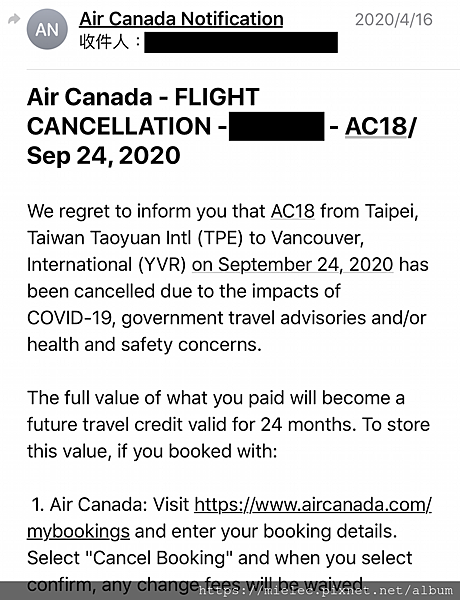Tap the 收件人 recipient label

[x=110, y=42]
